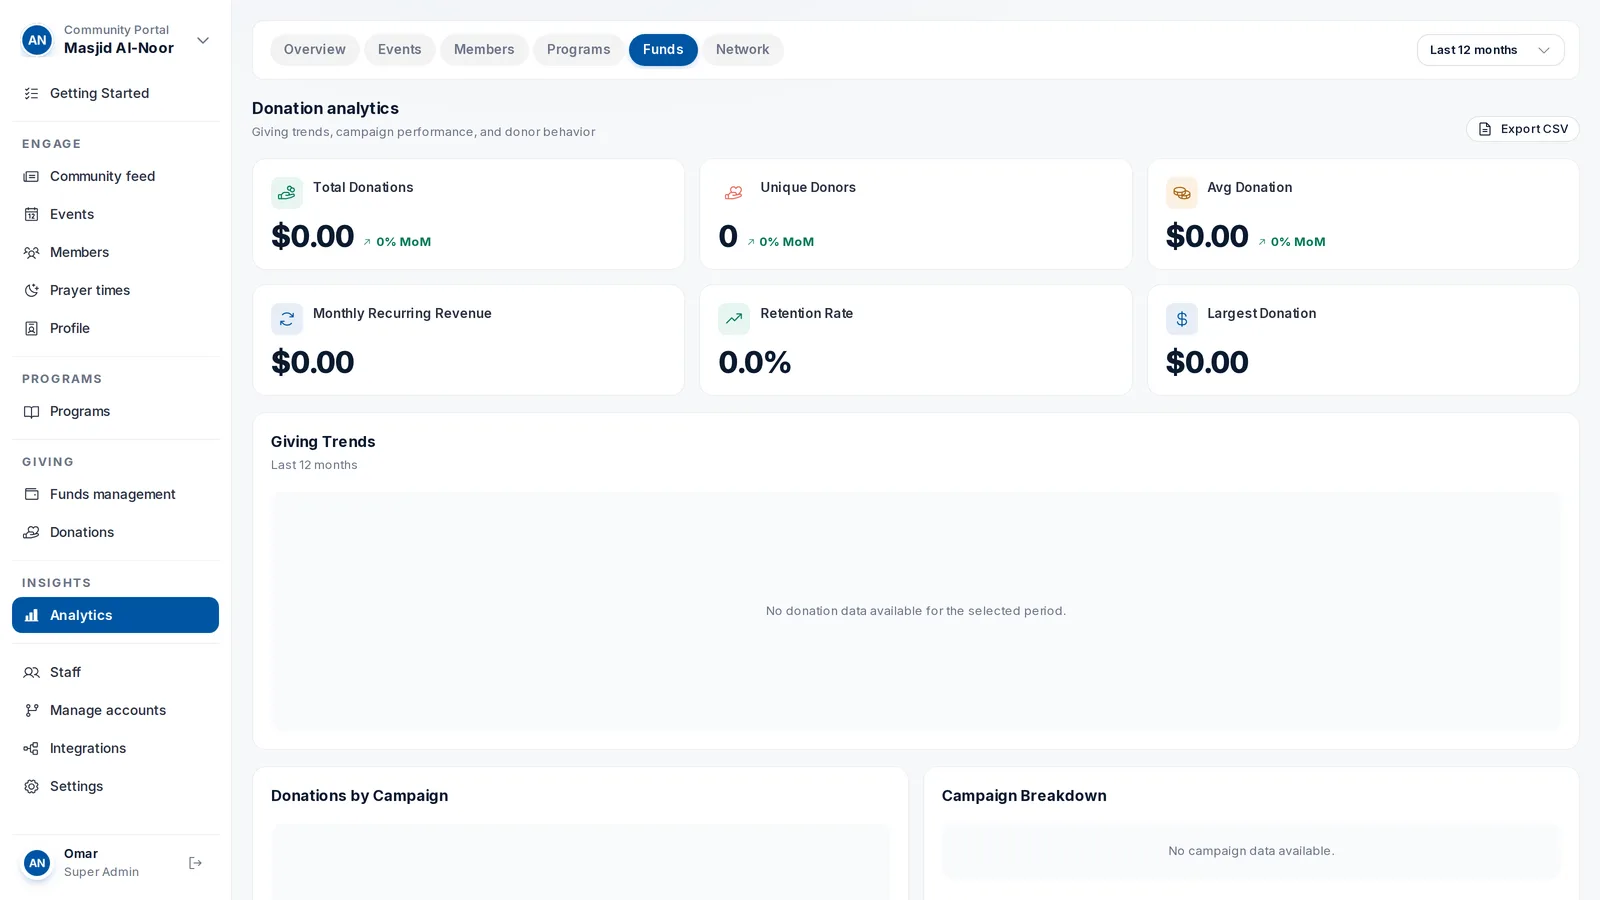Switch to the Events tab

pos(399,50)
